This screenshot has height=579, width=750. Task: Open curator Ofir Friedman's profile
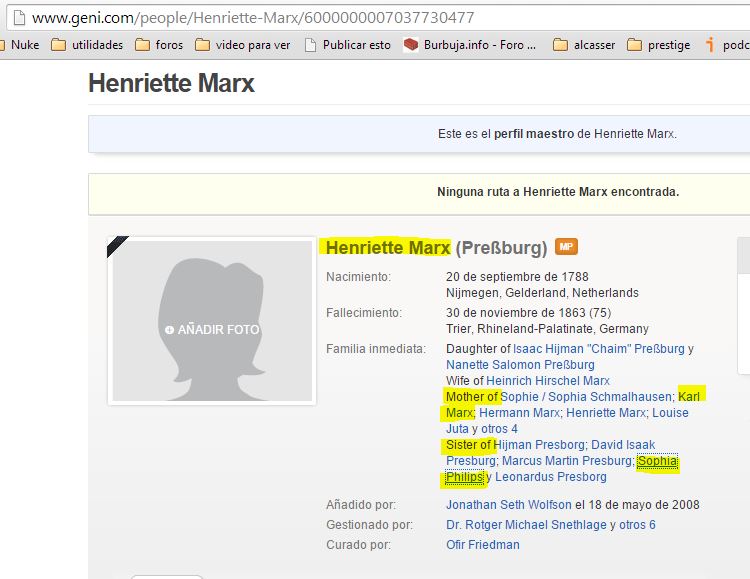(482, 545)
